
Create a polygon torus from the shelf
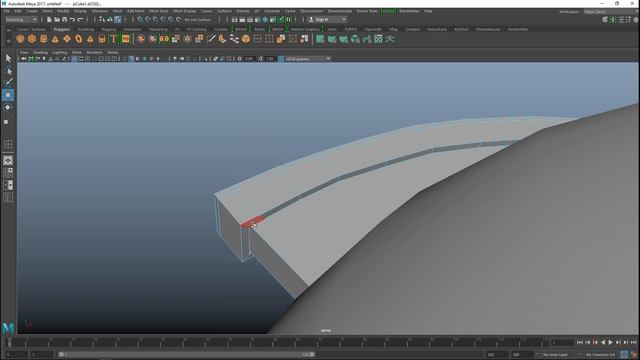[x=78, y=39]
